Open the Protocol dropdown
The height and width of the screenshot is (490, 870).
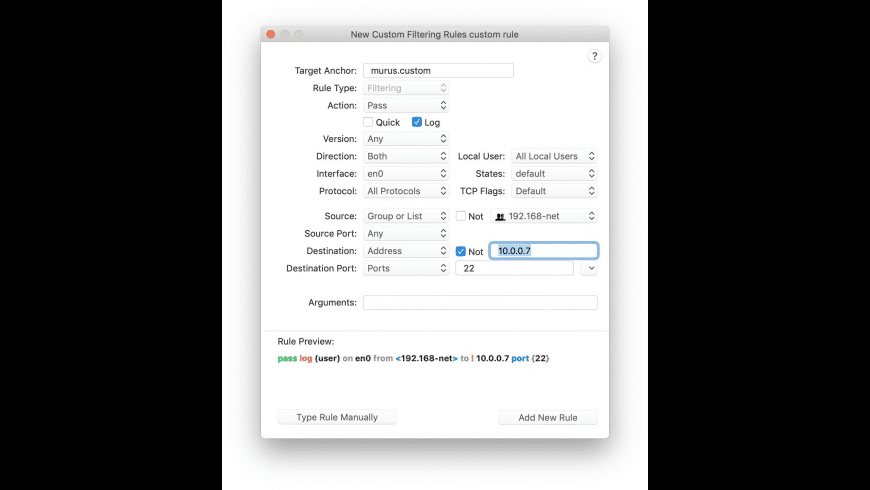[x=406, y=191]
